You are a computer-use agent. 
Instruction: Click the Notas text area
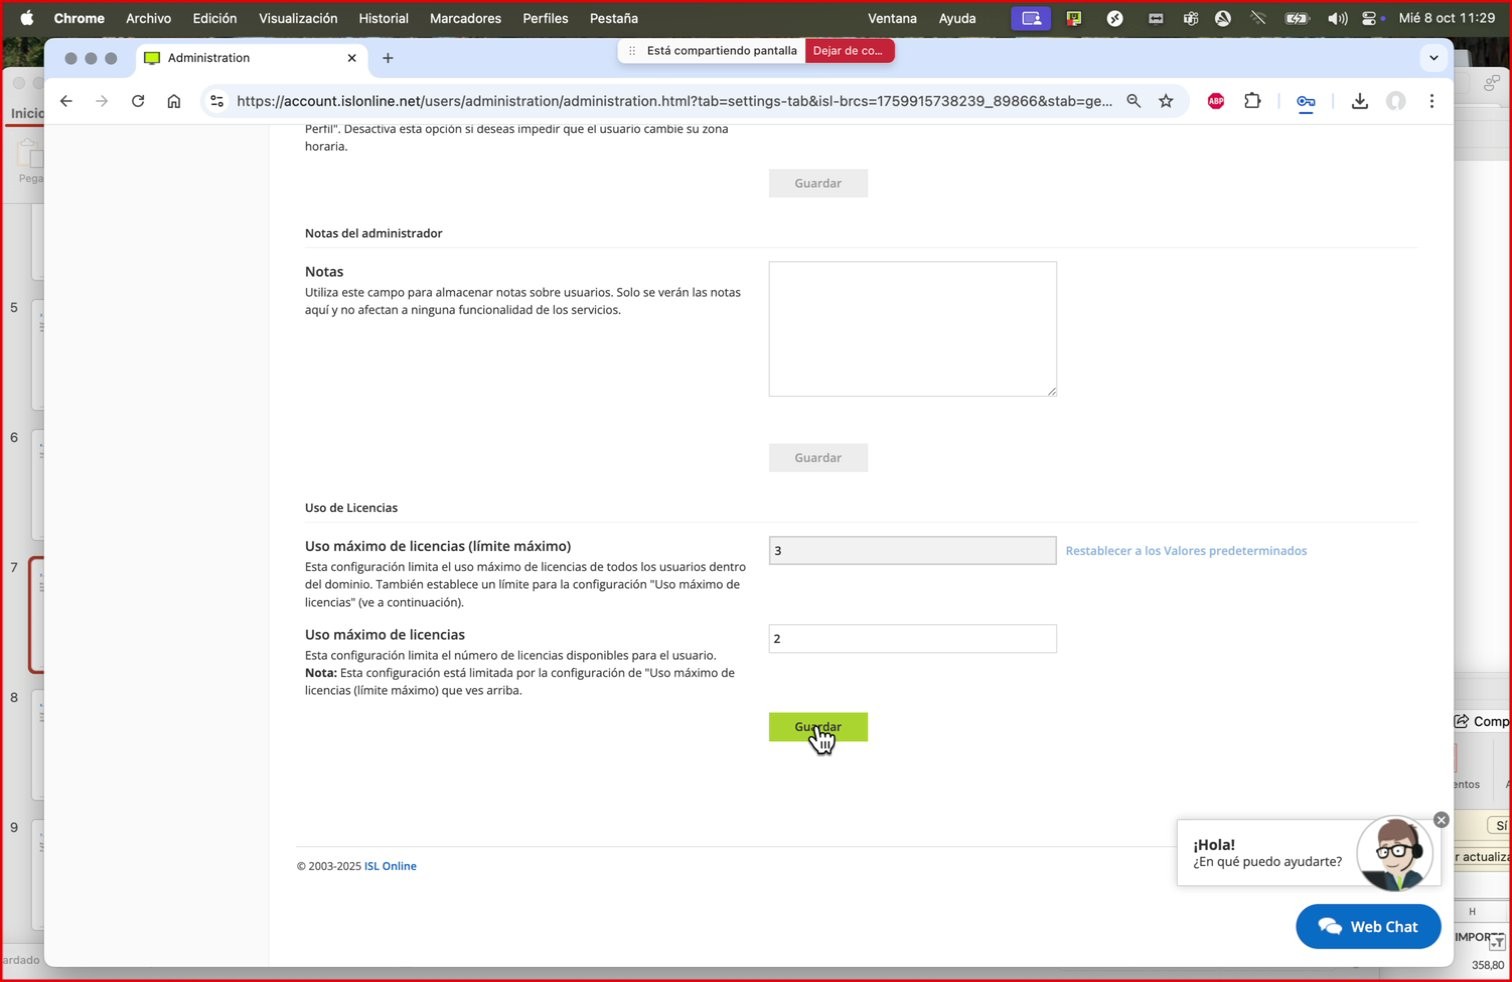tap(912, 329)
